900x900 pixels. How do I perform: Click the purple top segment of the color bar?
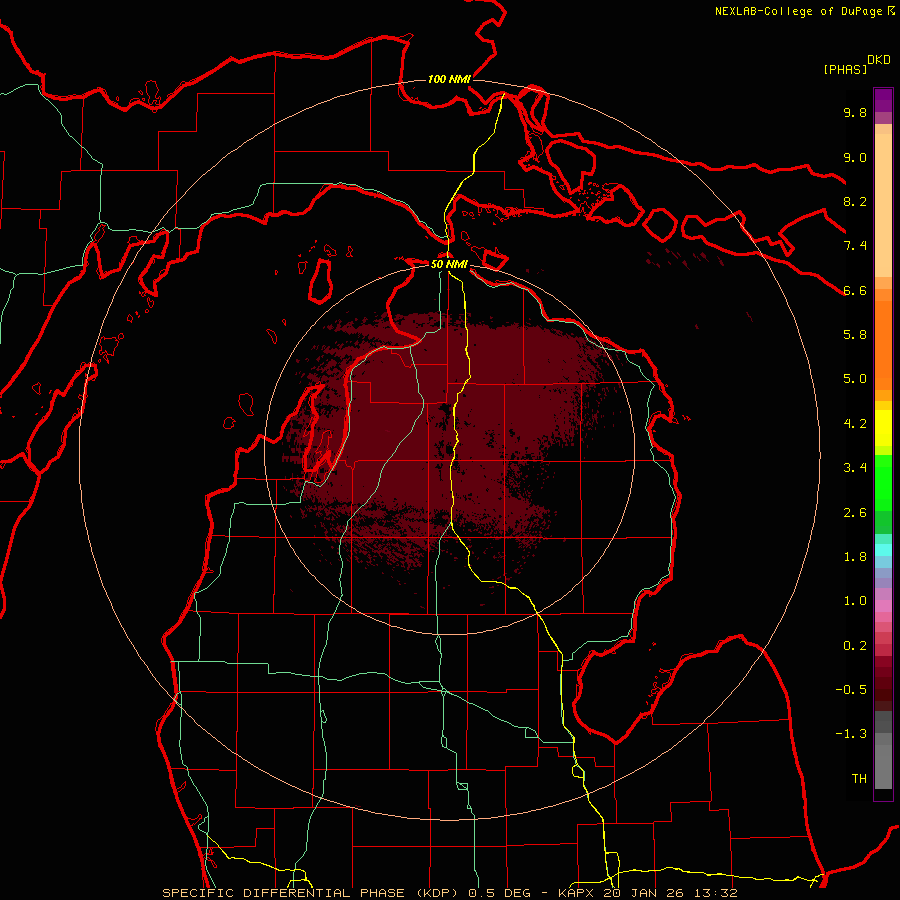tap(883, 100)
